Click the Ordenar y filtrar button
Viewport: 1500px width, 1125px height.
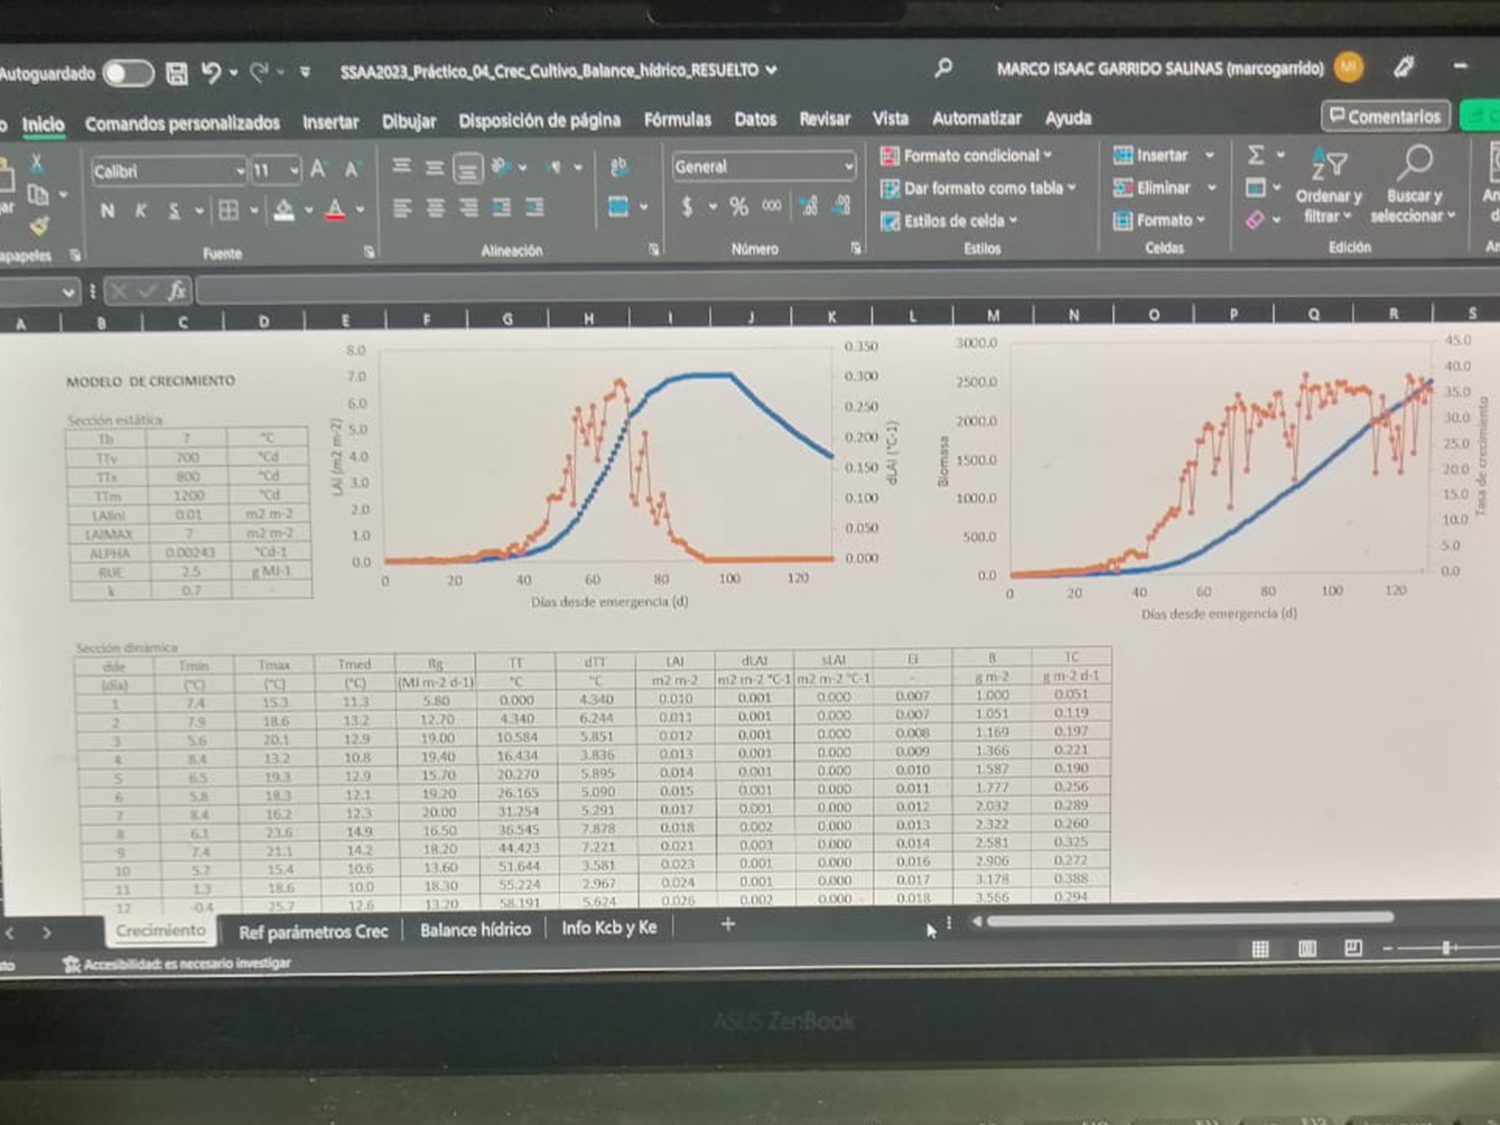(1328, 185)
